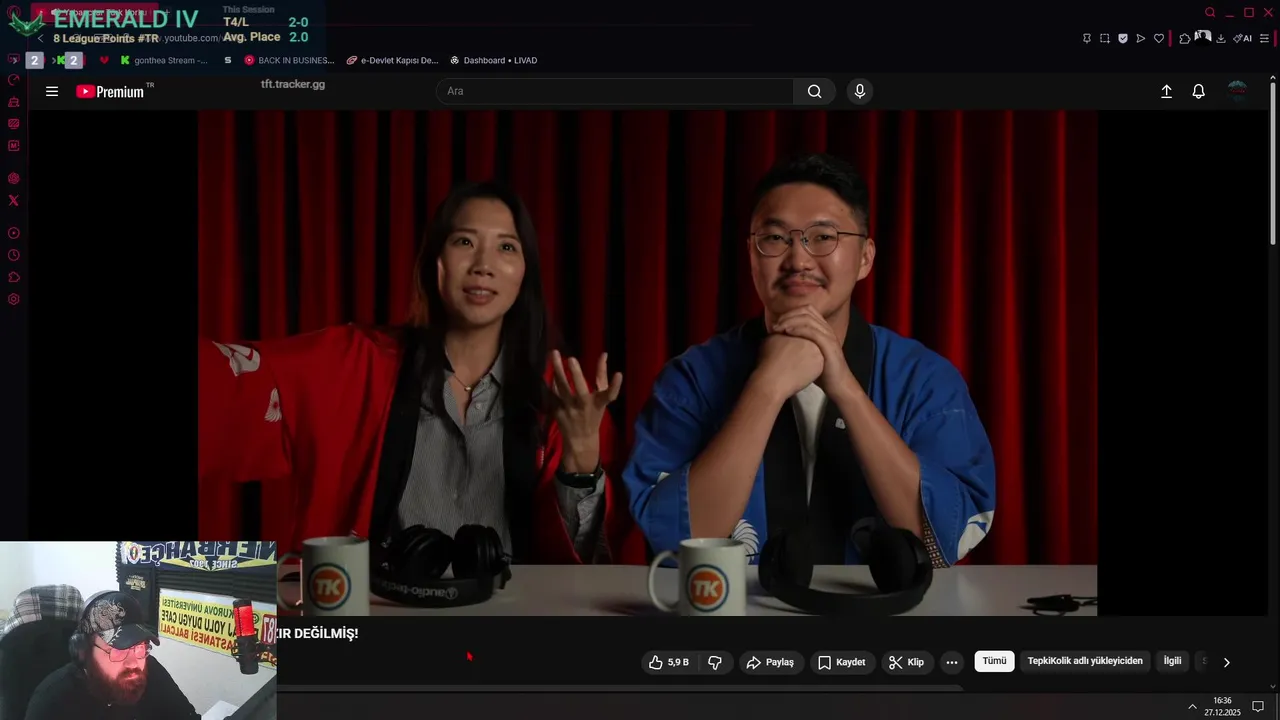Select the Tümü filter chip
The width and height of the screenshot is (1280, 720).
994,661
